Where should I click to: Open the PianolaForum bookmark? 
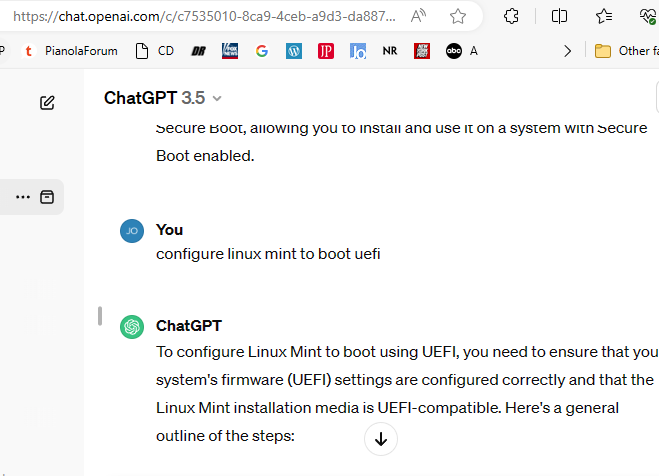[71, 51]
